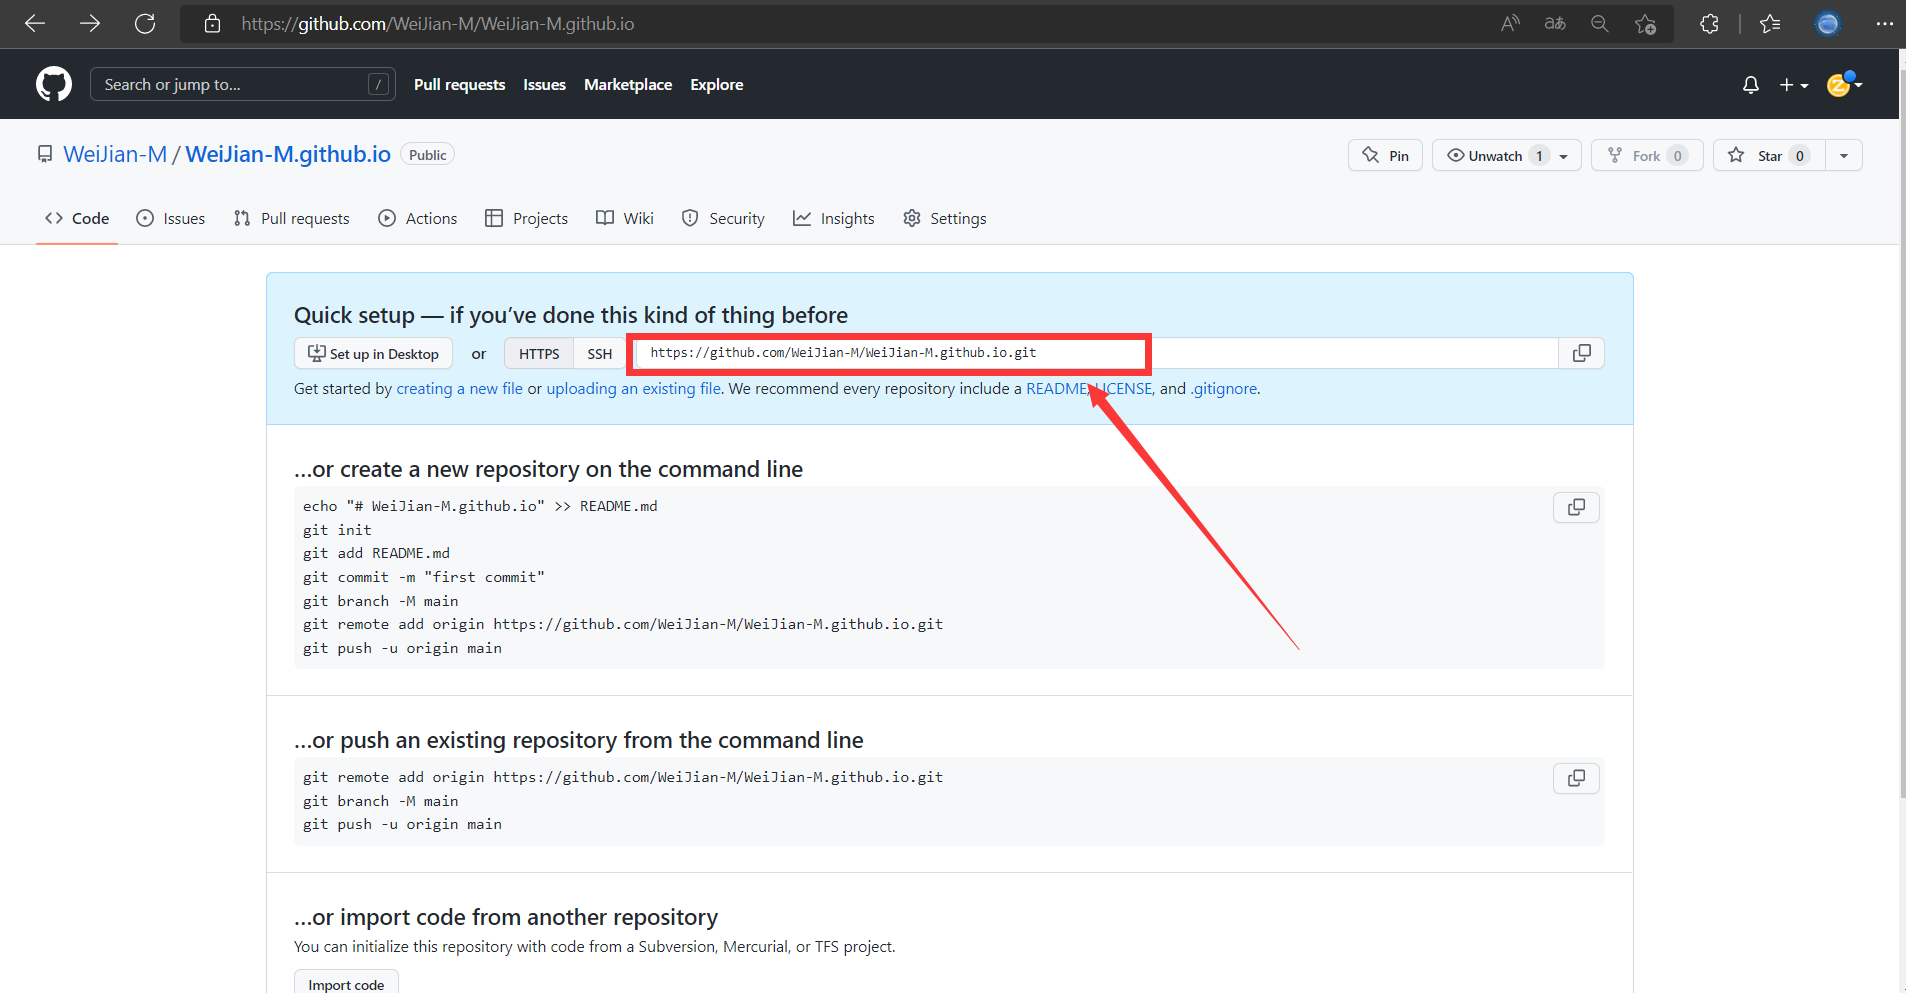Open the Marketplace menu item
The image size is (1906, 993).
click(627, 84)
